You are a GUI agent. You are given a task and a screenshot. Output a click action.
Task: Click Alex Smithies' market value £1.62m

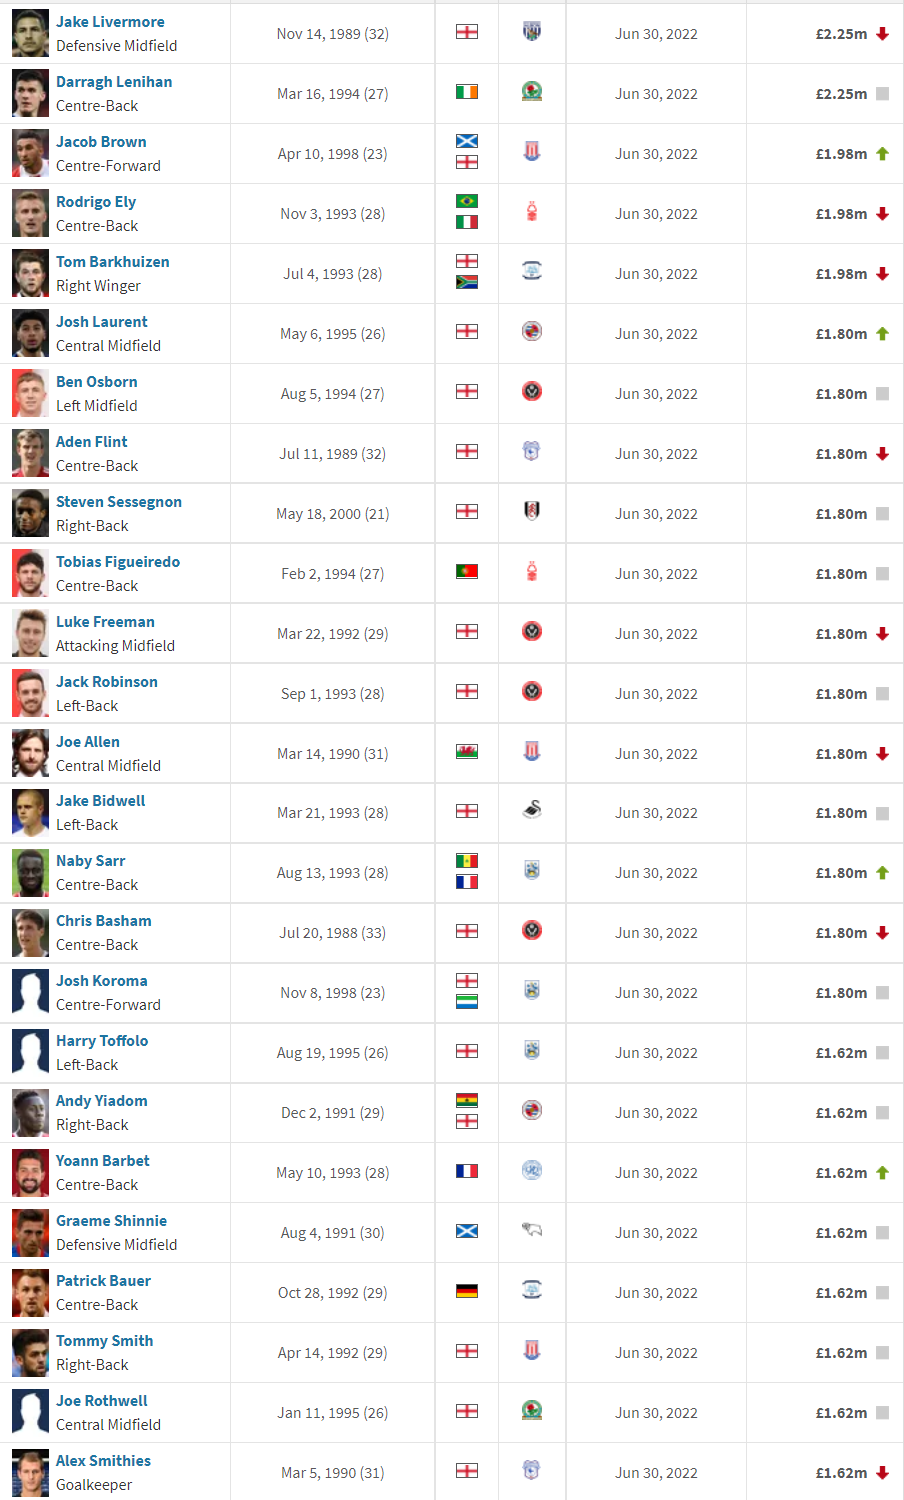(841, 1473)
